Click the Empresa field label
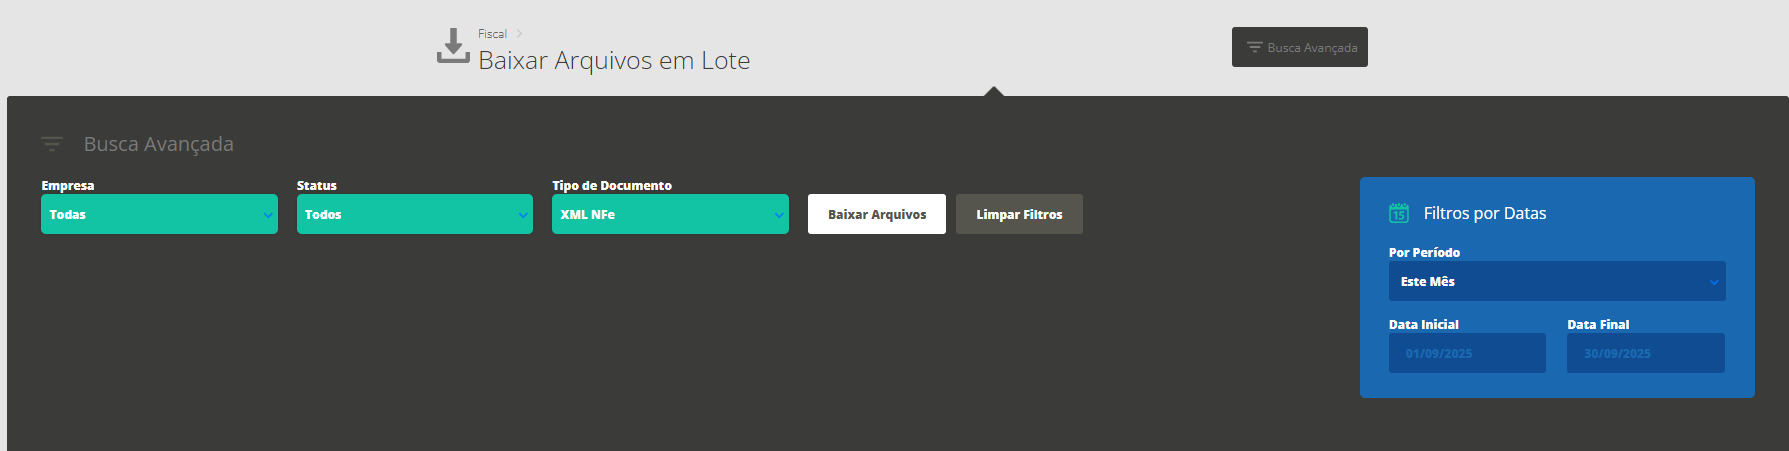Screen dimensions: 1789x451 (68, 185)
